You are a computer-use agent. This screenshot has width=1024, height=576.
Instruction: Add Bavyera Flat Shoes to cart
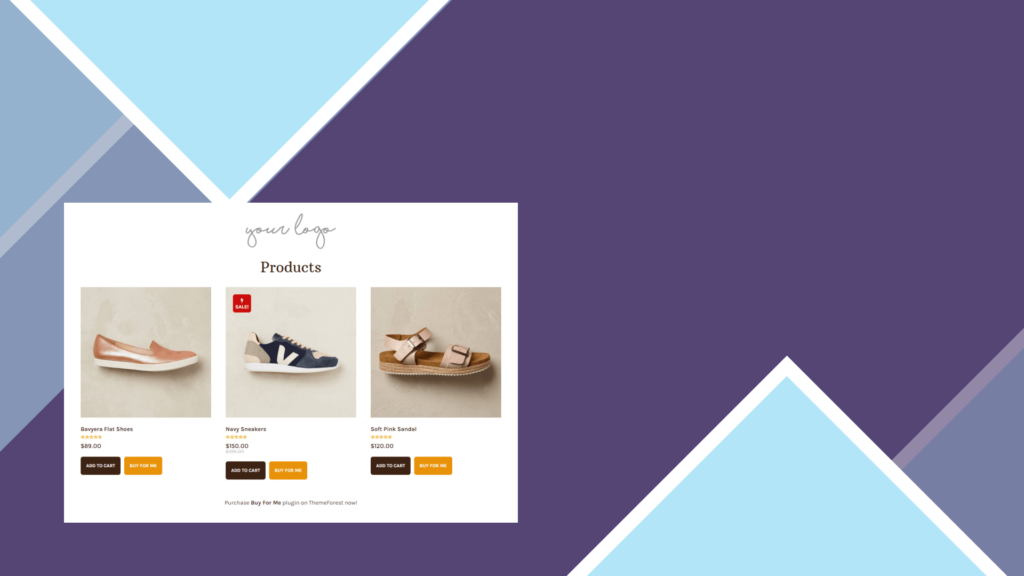pyautogui.click(x=101, y=466)
